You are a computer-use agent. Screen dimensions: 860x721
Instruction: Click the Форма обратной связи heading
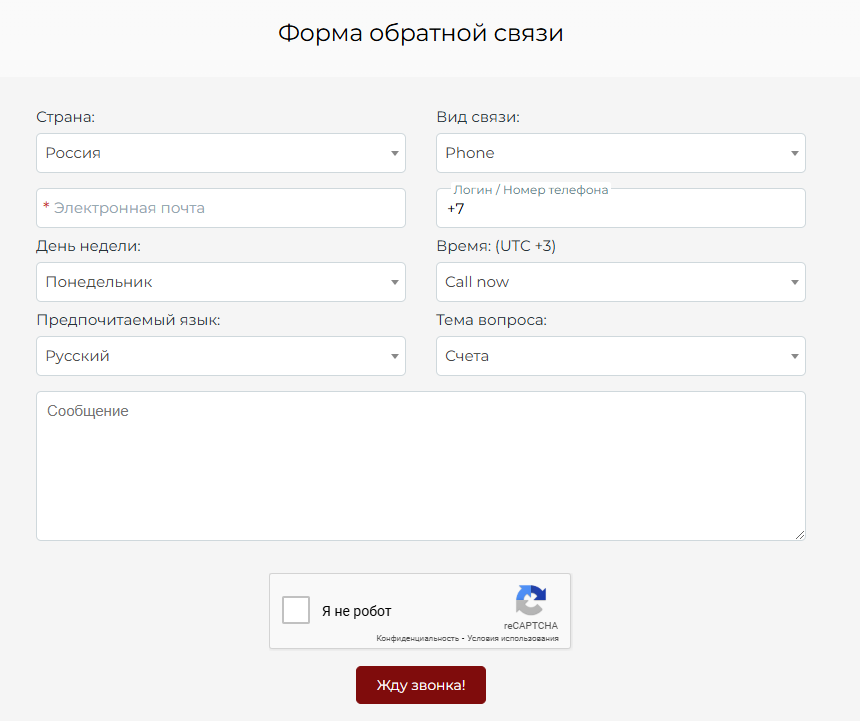tap(420, 33)
